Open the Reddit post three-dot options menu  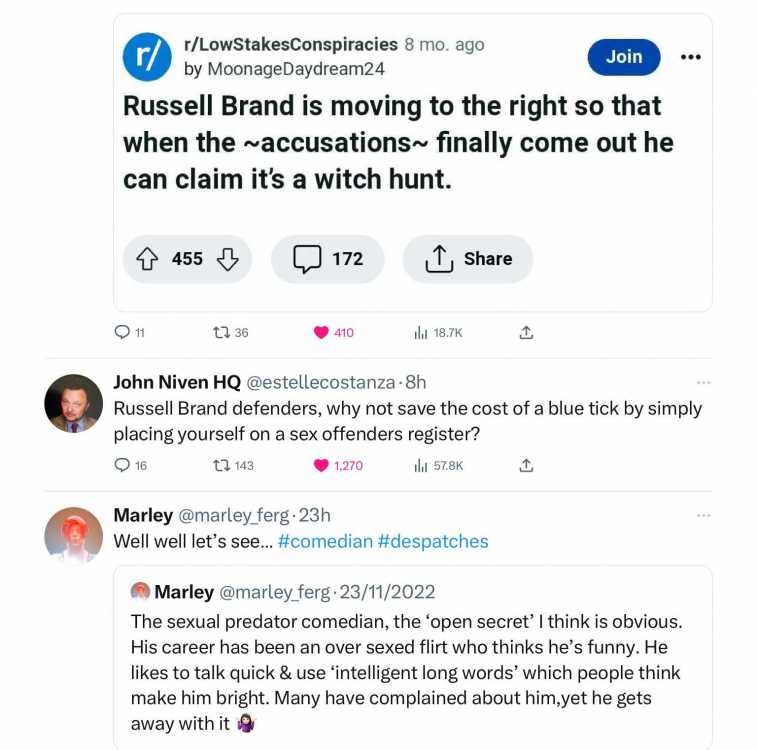point(690,57)
